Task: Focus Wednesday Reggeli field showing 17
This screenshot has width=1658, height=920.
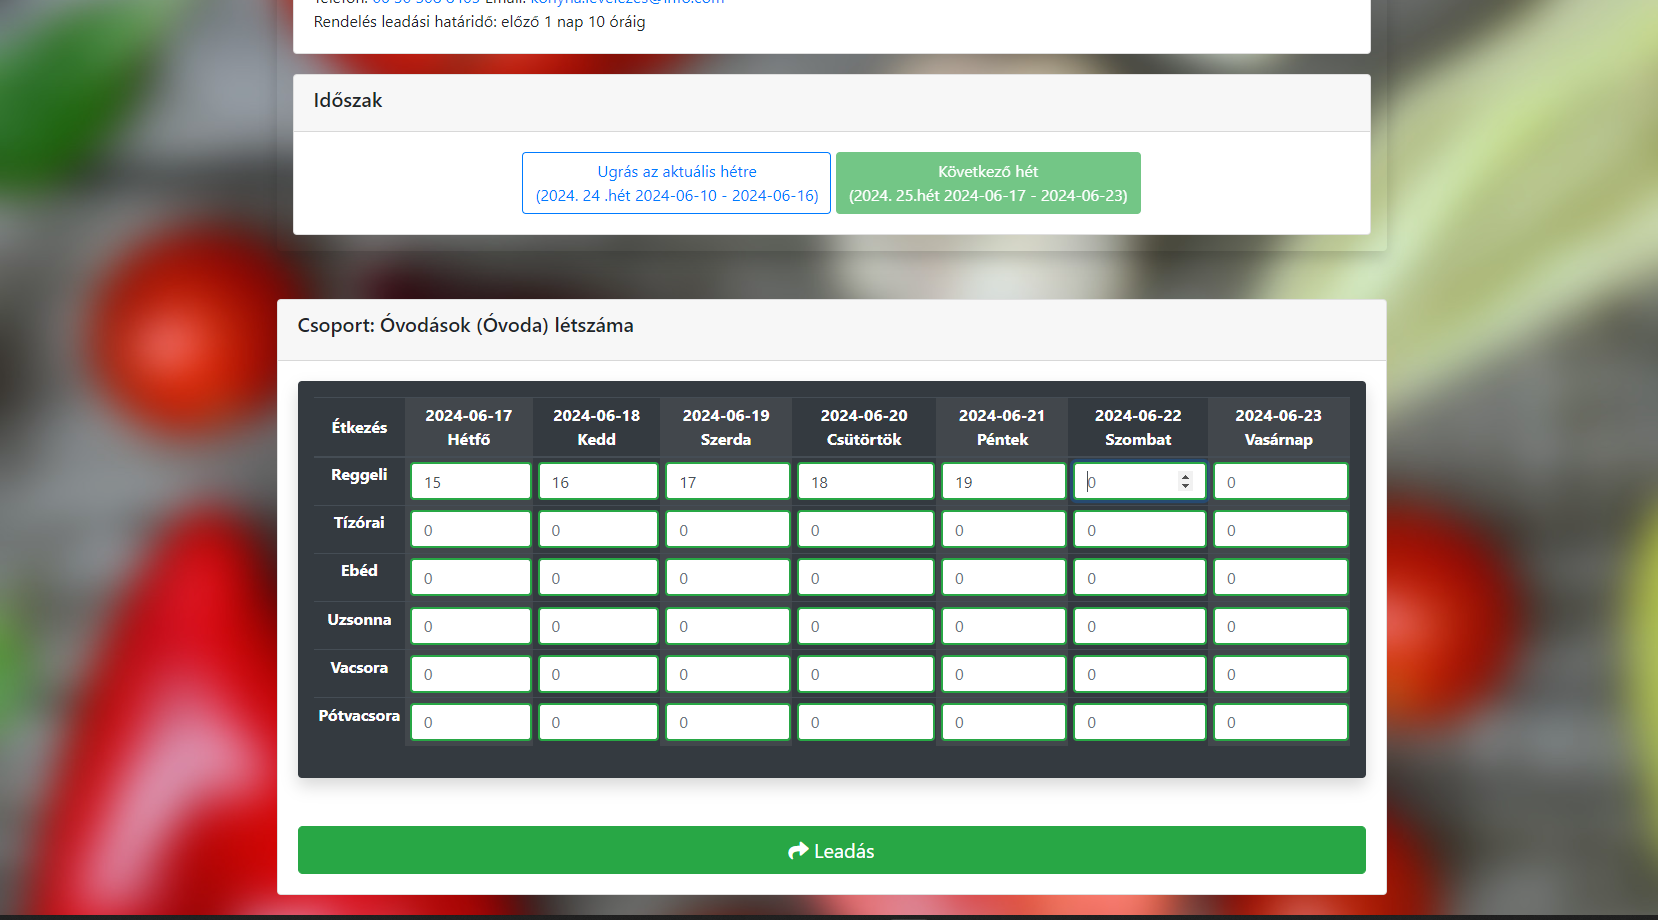Action: point(727,482)
